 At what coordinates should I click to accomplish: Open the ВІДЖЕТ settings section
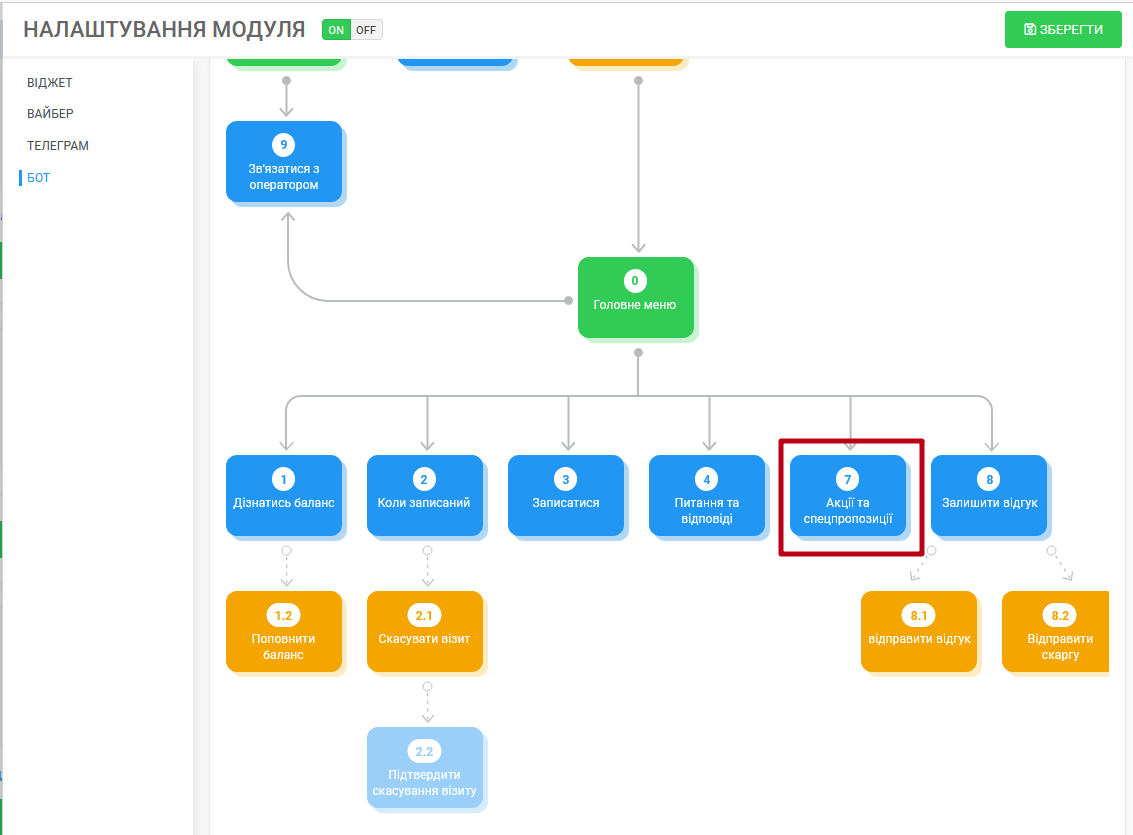click(x=50, y=82)
